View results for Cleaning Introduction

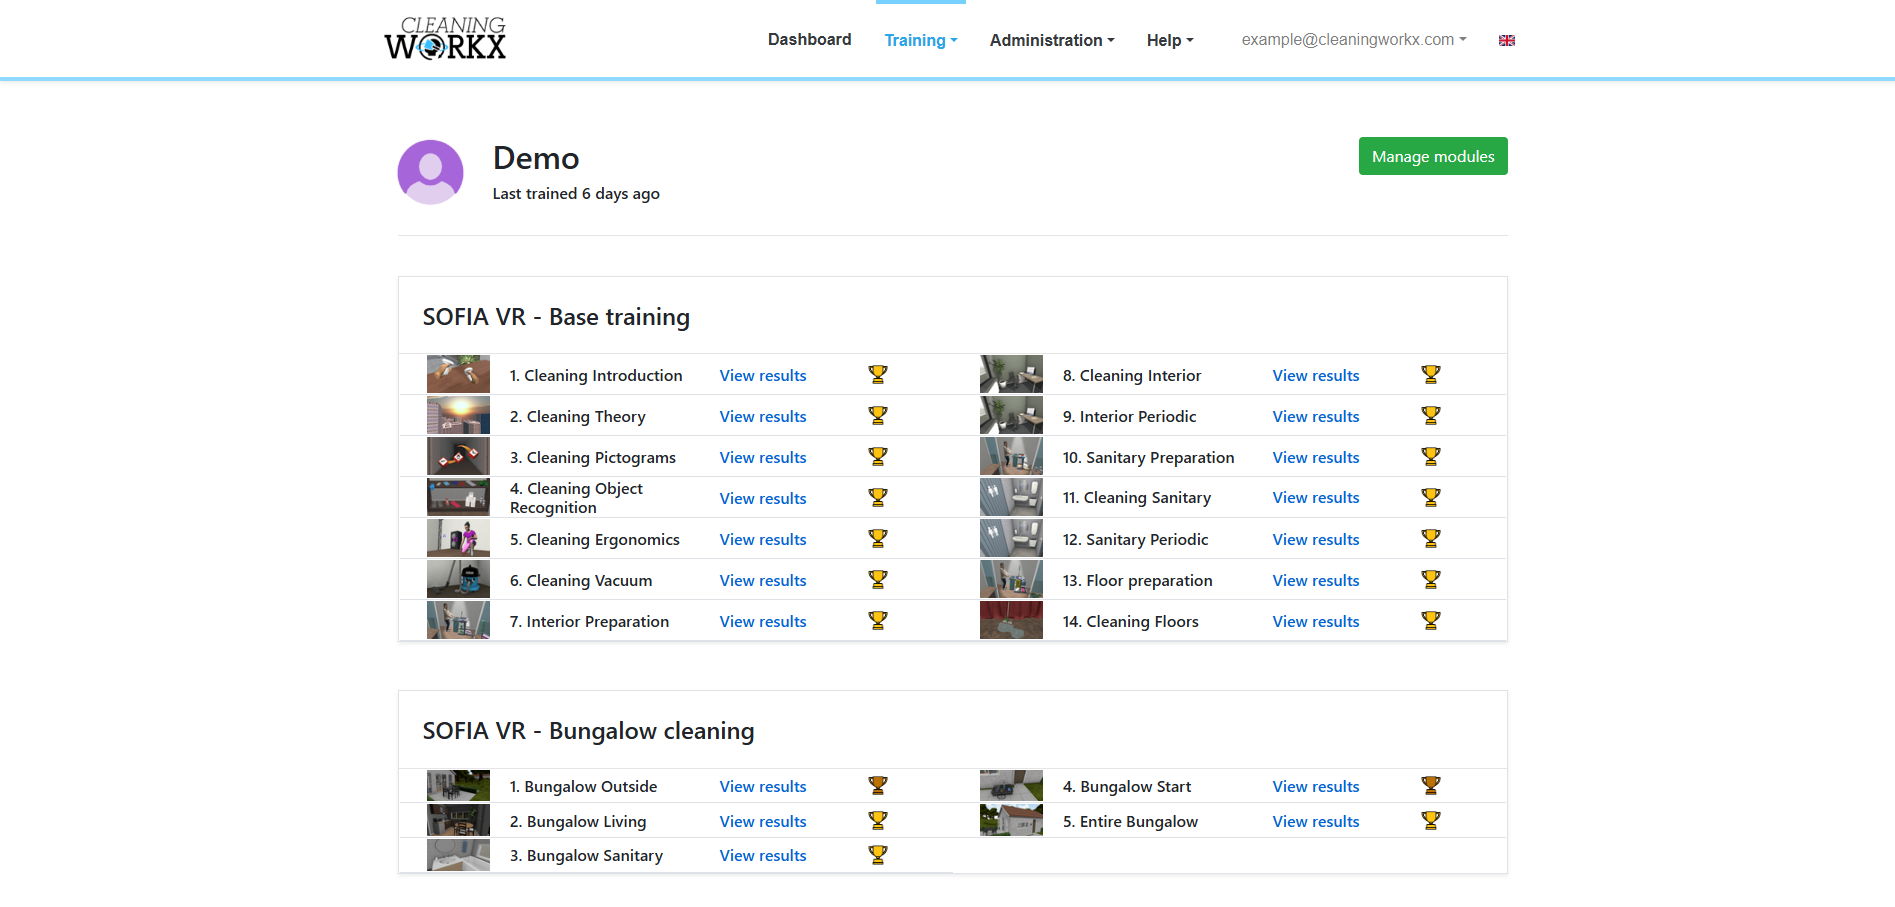coord(763,375)
